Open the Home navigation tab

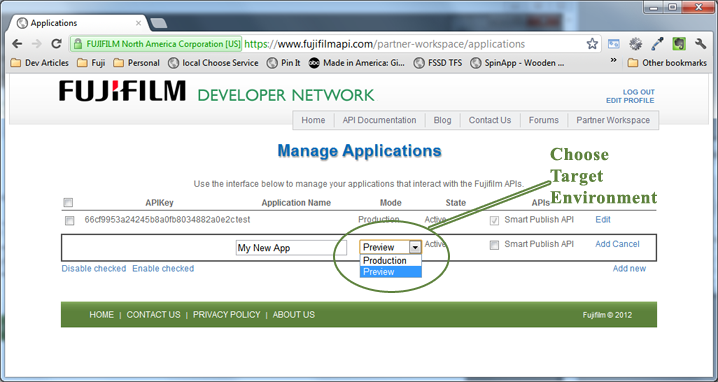pos(313,120)
